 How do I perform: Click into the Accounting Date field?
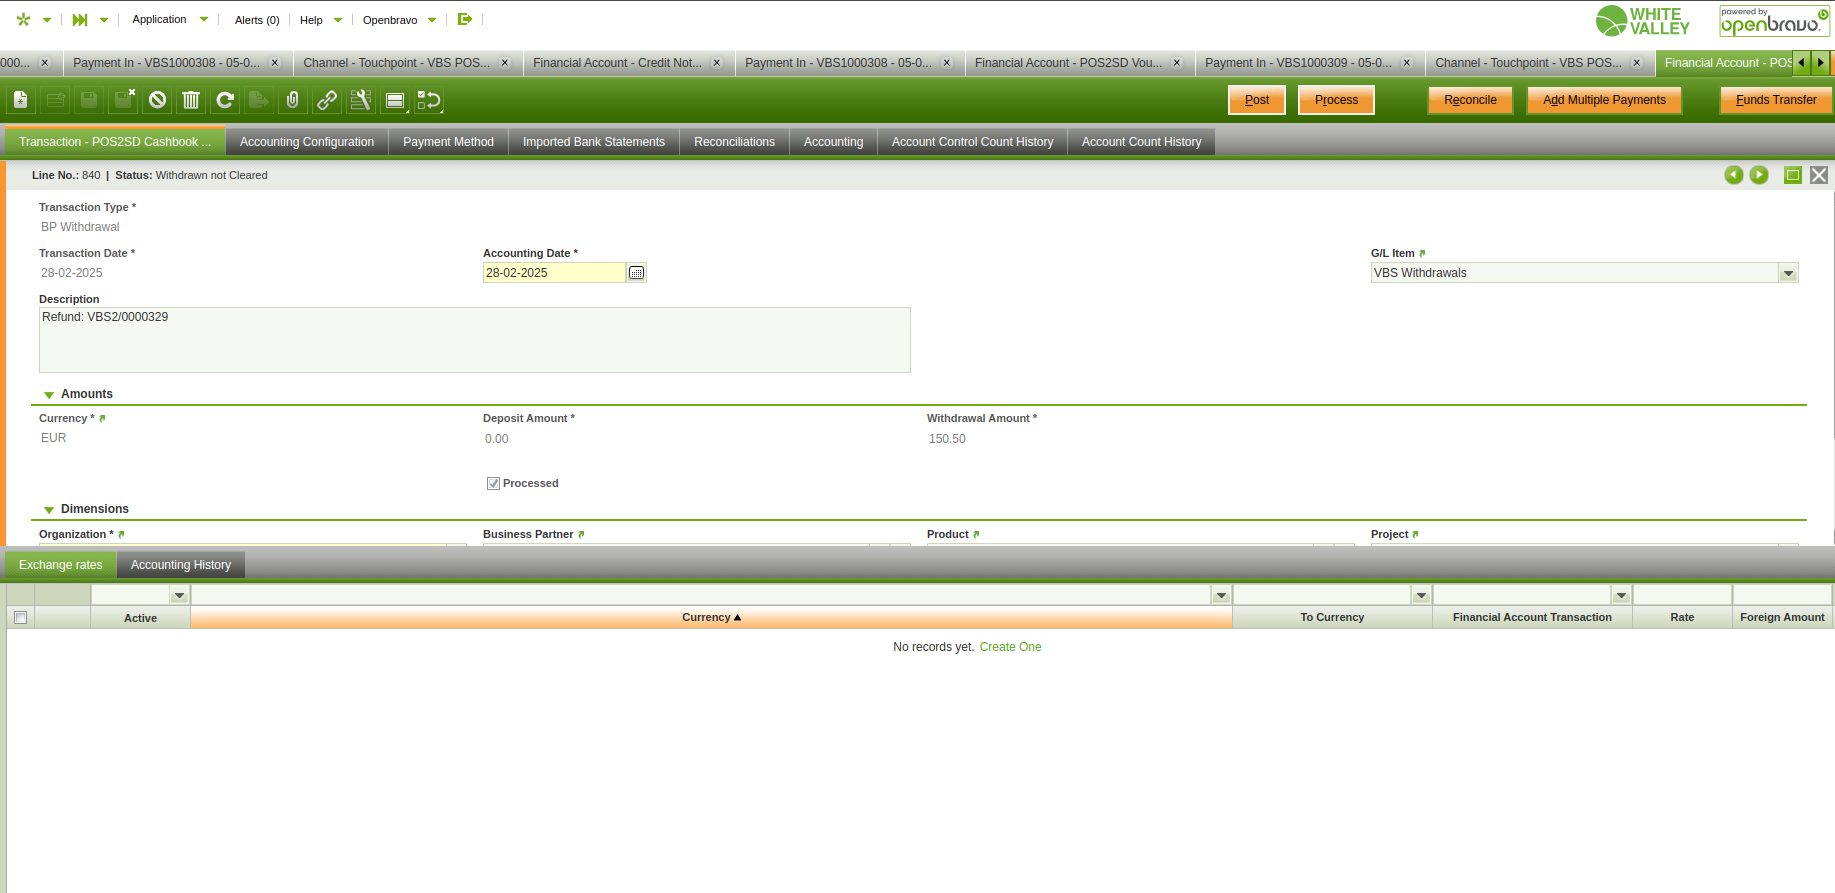555,273
